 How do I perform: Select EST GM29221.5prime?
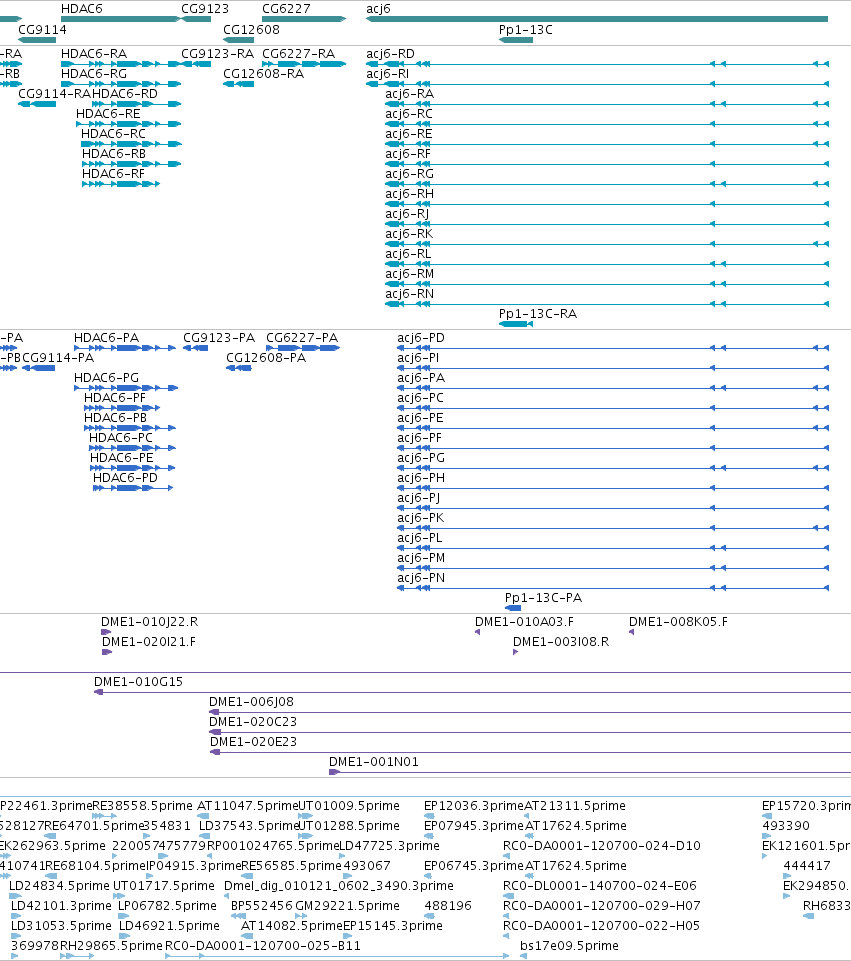pos(347,905)
